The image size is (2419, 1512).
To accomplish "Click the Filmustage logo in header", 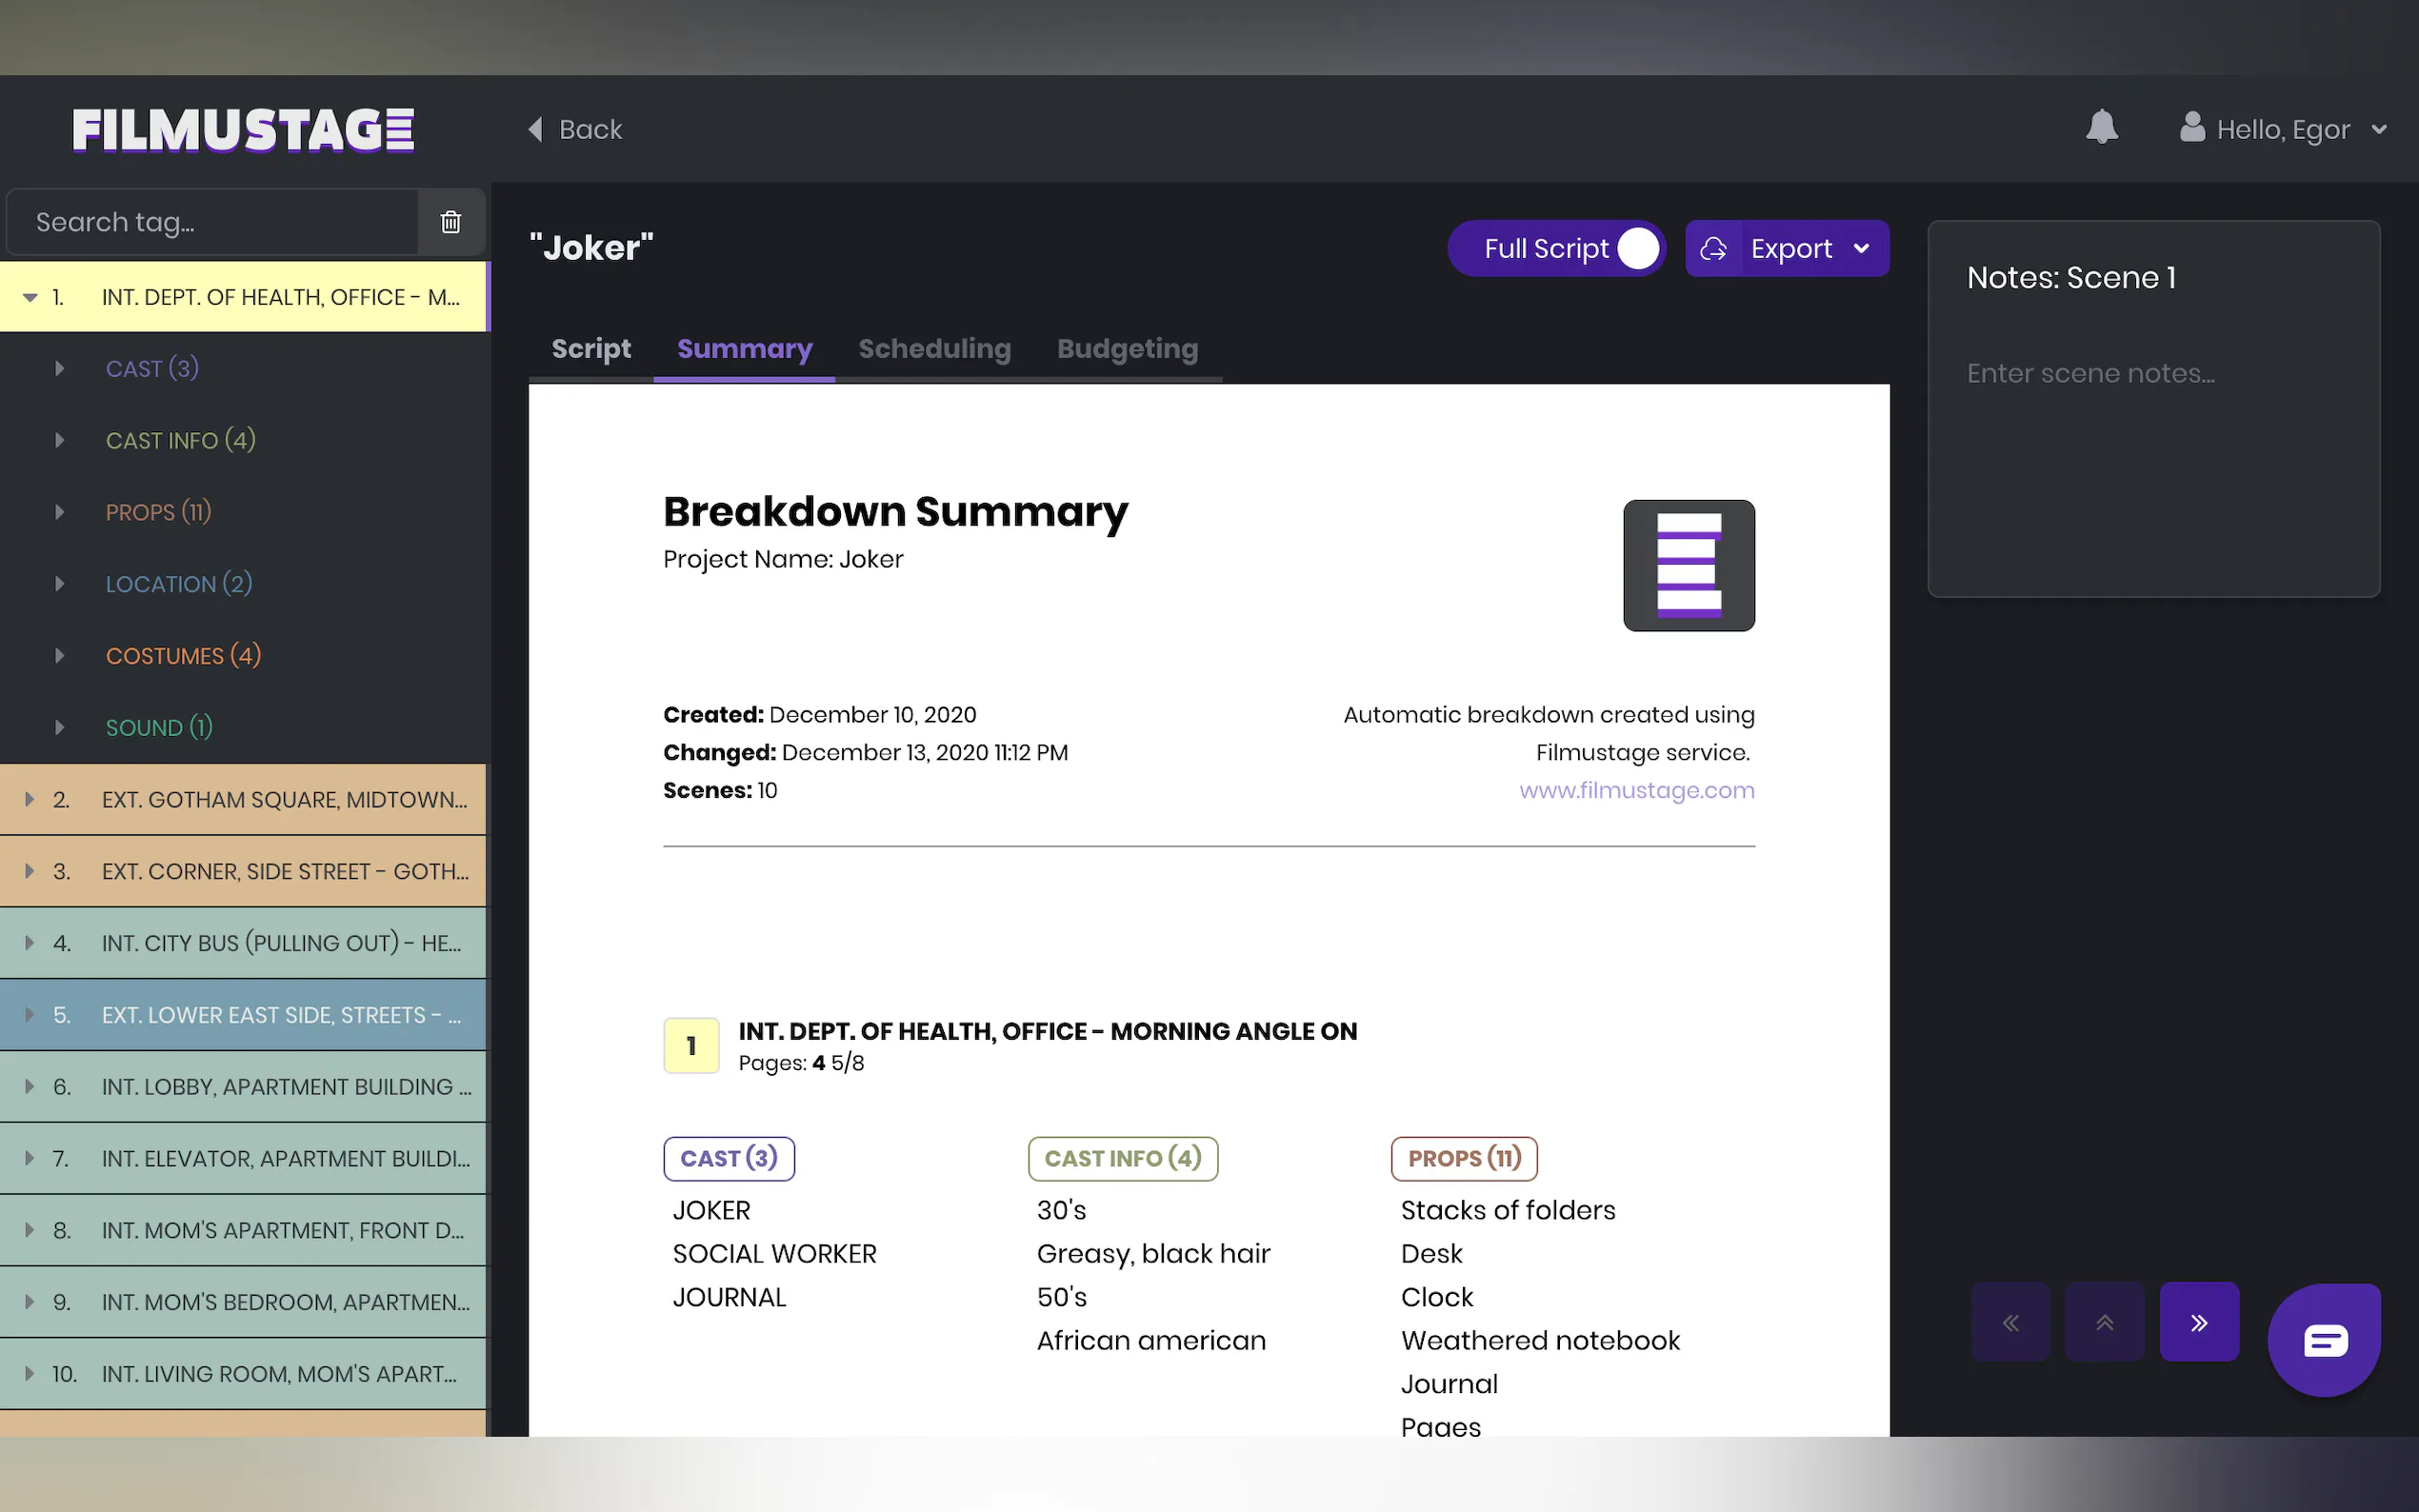I will pyautogui.click(x=243, y=130).
